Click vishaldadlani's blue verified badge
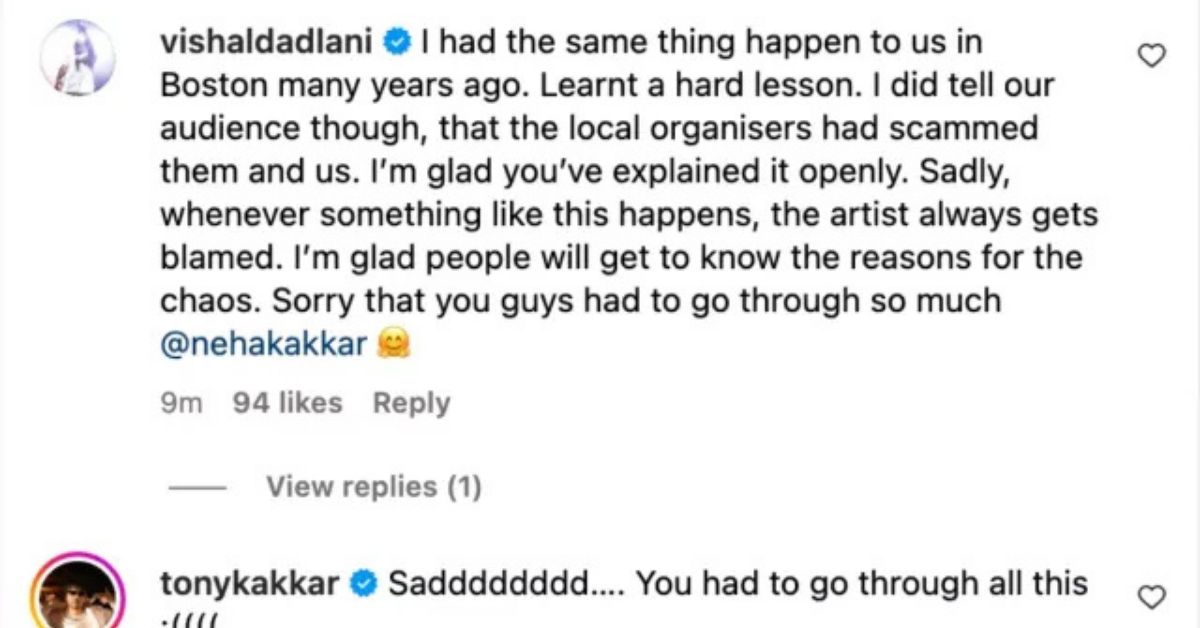The image size is (1200, 628). [x=398, y=42]
